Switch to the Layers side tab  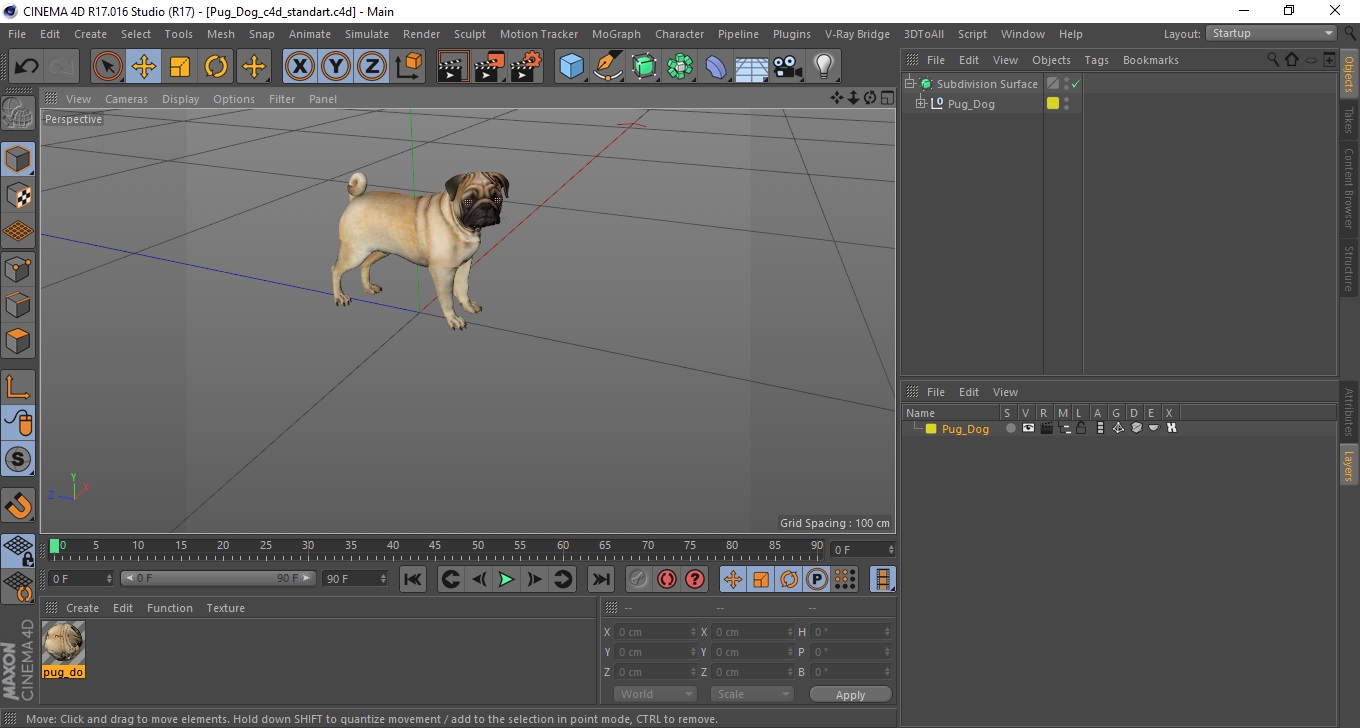[x=1349, y=465]
